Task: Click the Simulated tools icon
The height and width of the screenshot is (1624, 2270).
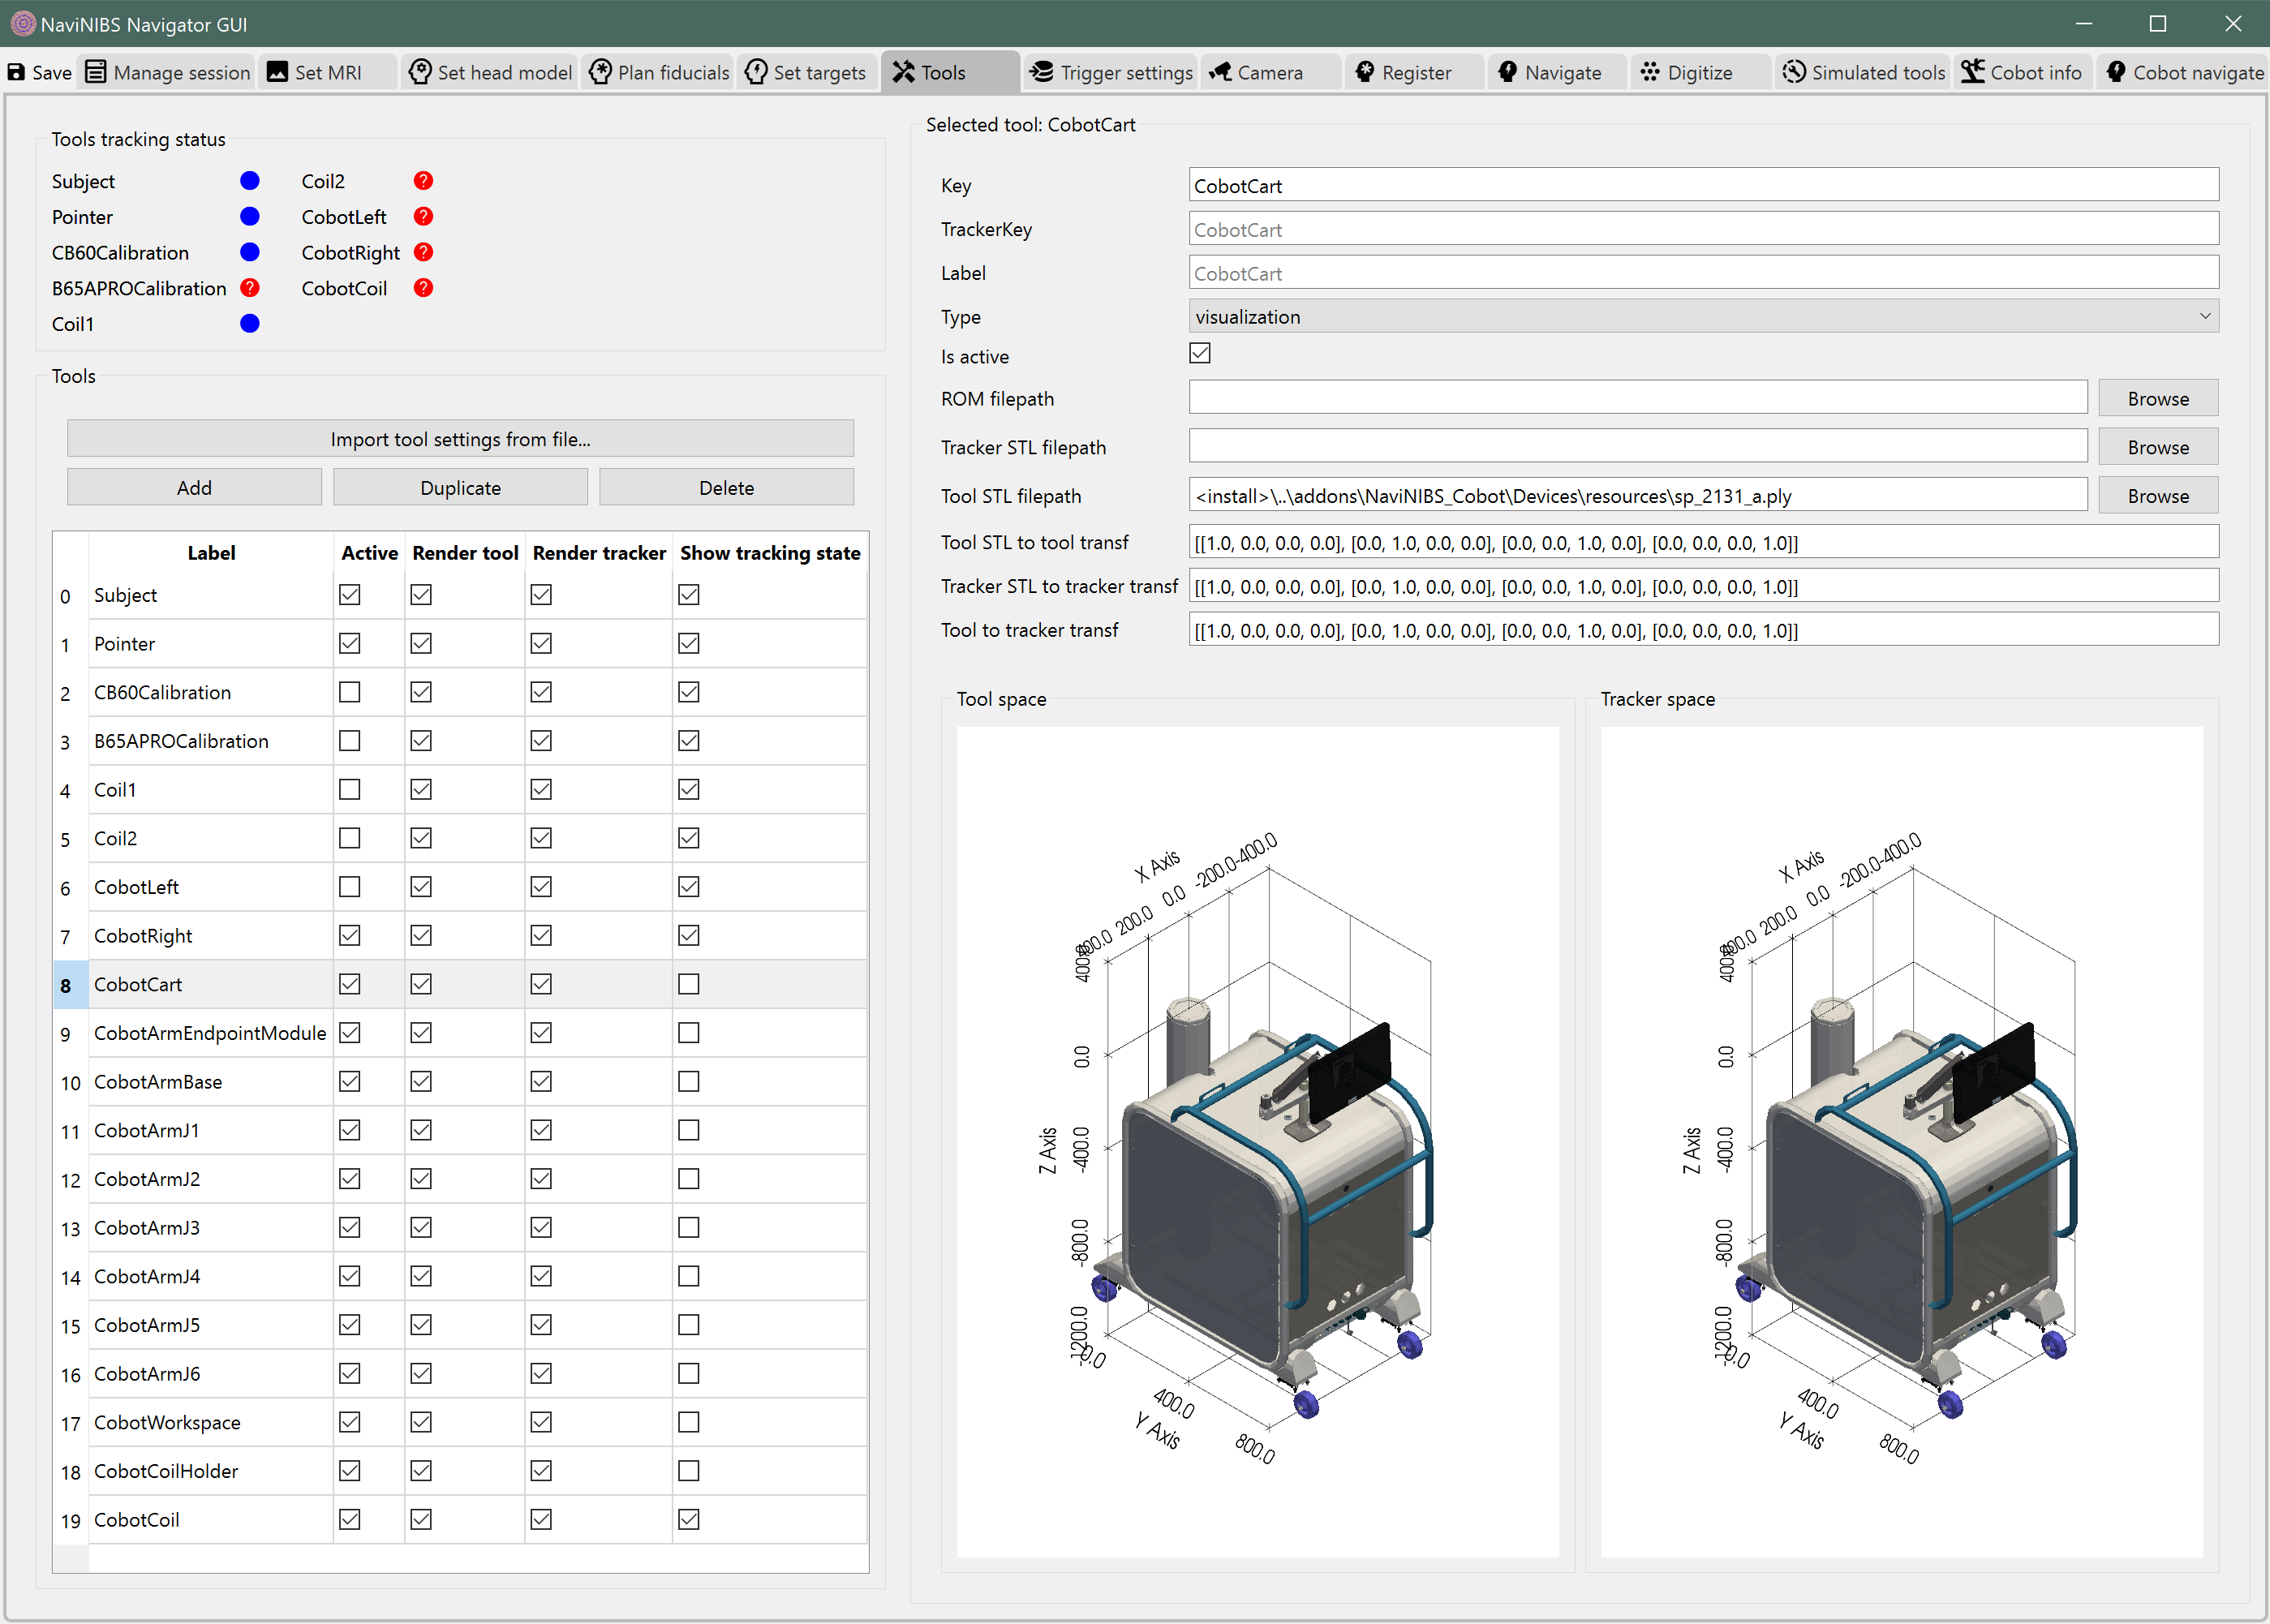Action: [1794, 72]
